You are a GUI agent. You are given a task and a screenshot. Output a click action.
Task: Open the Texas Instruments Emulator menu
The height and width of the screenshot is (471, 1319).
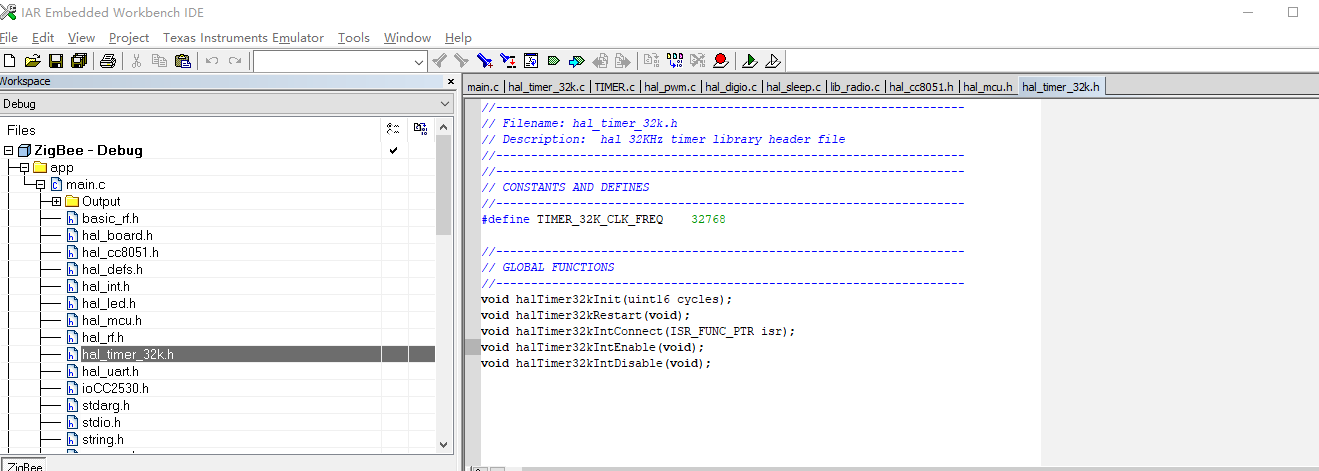(x=243, y=38)
